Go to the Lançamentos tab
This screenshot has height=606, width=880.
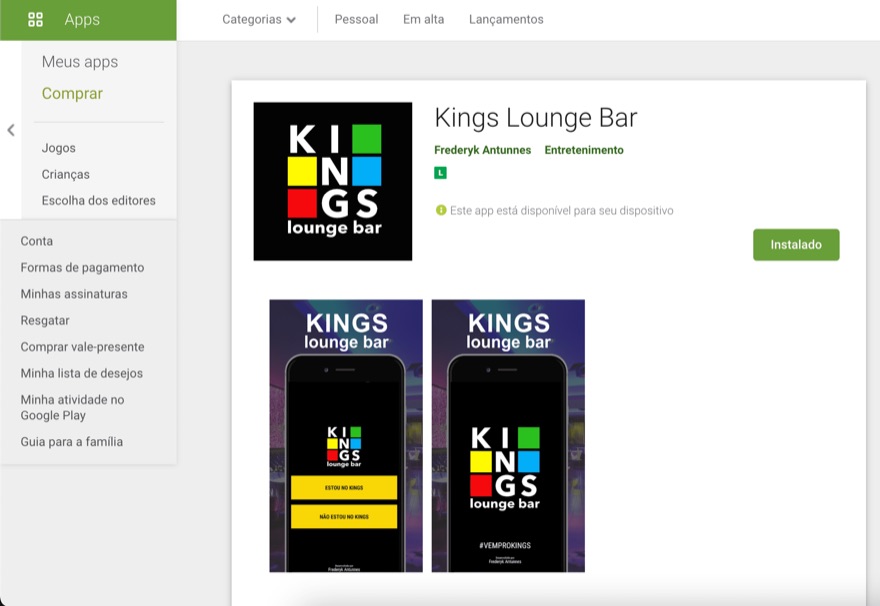(506, 20)
